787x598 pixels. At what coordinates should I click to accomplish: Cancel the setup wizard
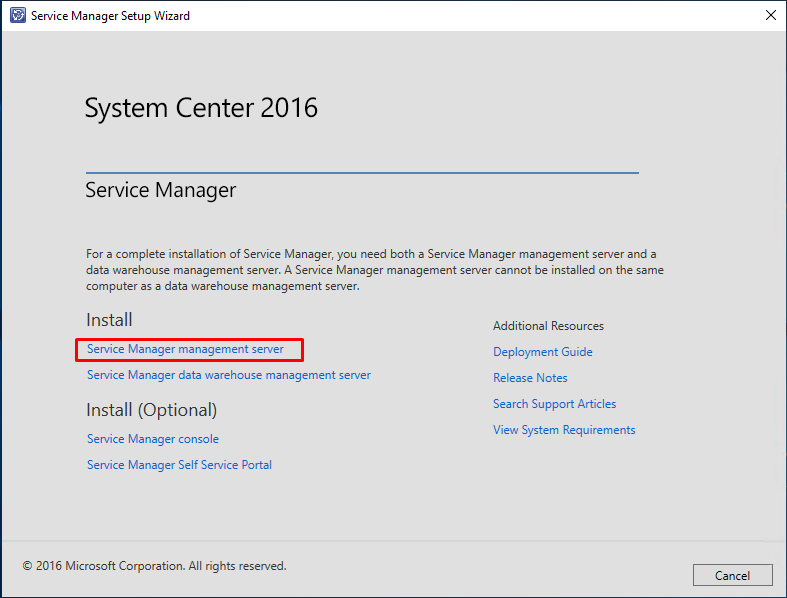732,575
